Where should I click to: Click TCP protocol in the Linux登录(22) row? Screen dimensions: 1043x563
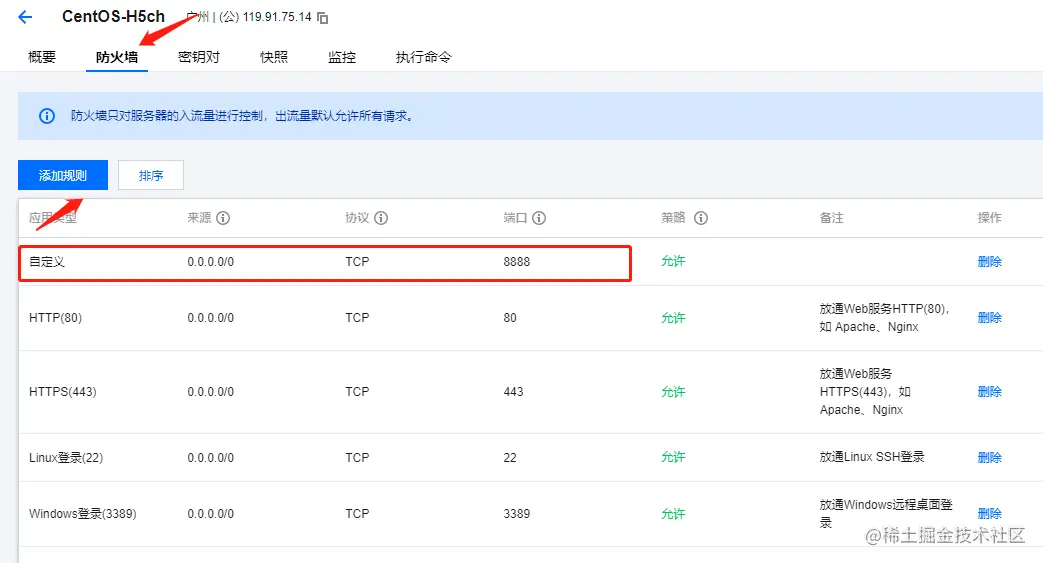pos(357,457)
